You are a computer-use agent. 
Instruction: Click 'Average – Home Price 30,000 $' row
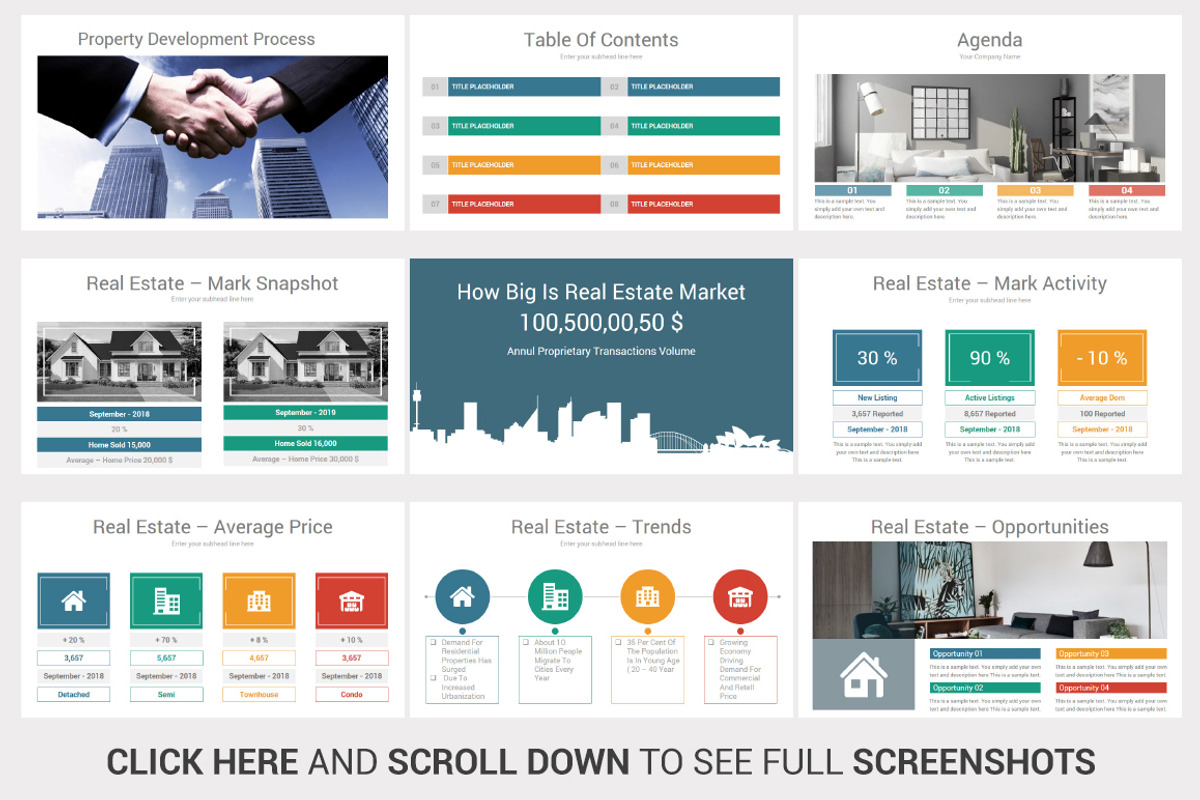tap(305, 459)
